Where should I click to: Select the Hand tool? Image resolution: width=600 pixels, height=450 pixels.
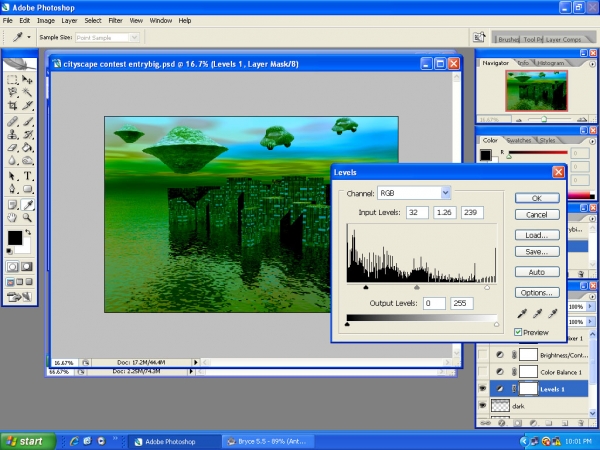pos(12,218)
